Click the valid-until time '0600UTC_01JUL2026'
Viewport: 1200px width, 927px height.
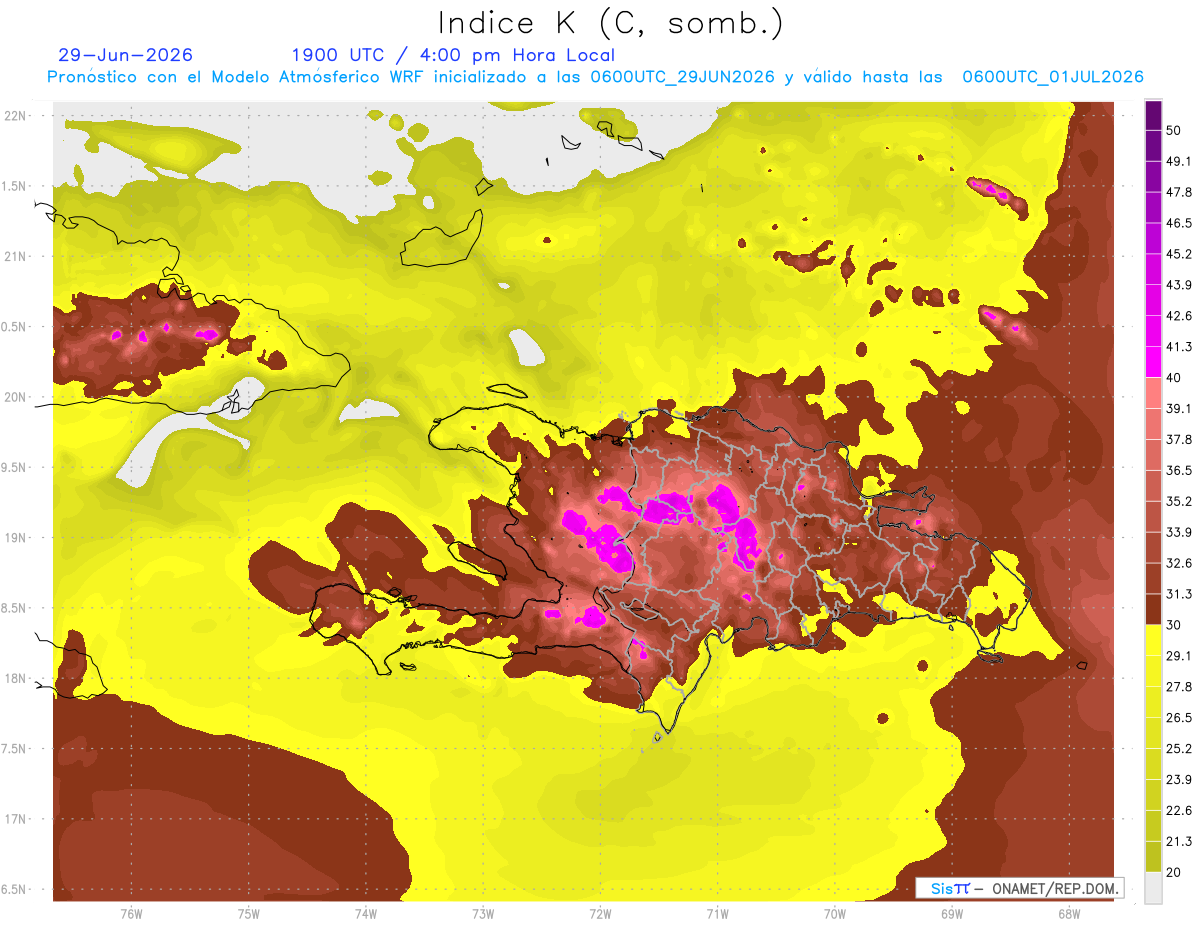1053,77
